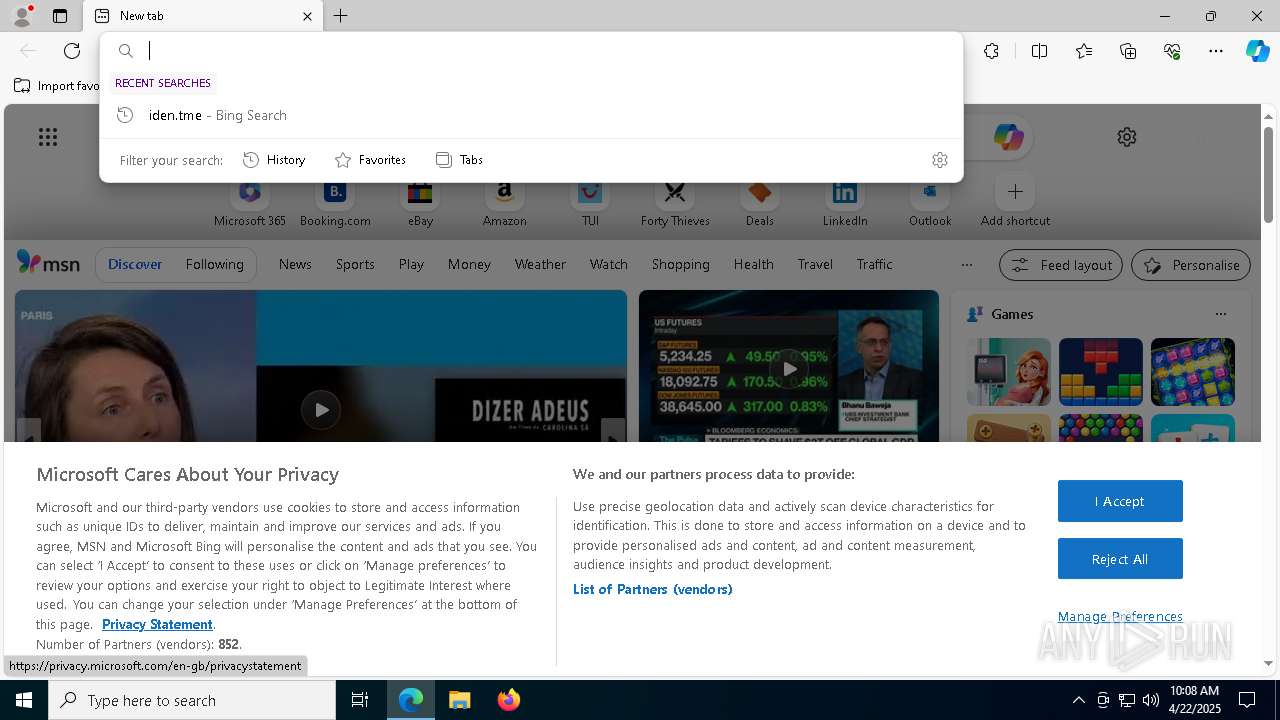The width and height of the screenshot is (1280, 720).
Task: Open page settings gear icon
Action: [1127, 137]
